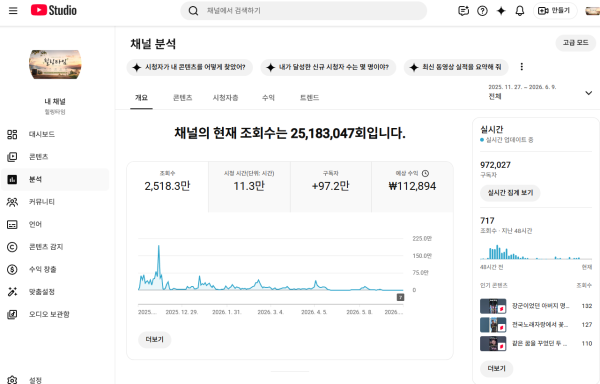Image resolution: width=600 pixels, height=384 pixels.
Task: Open the '장군이었던 아버지 명...' video title
Action: (x=541, y=306)
